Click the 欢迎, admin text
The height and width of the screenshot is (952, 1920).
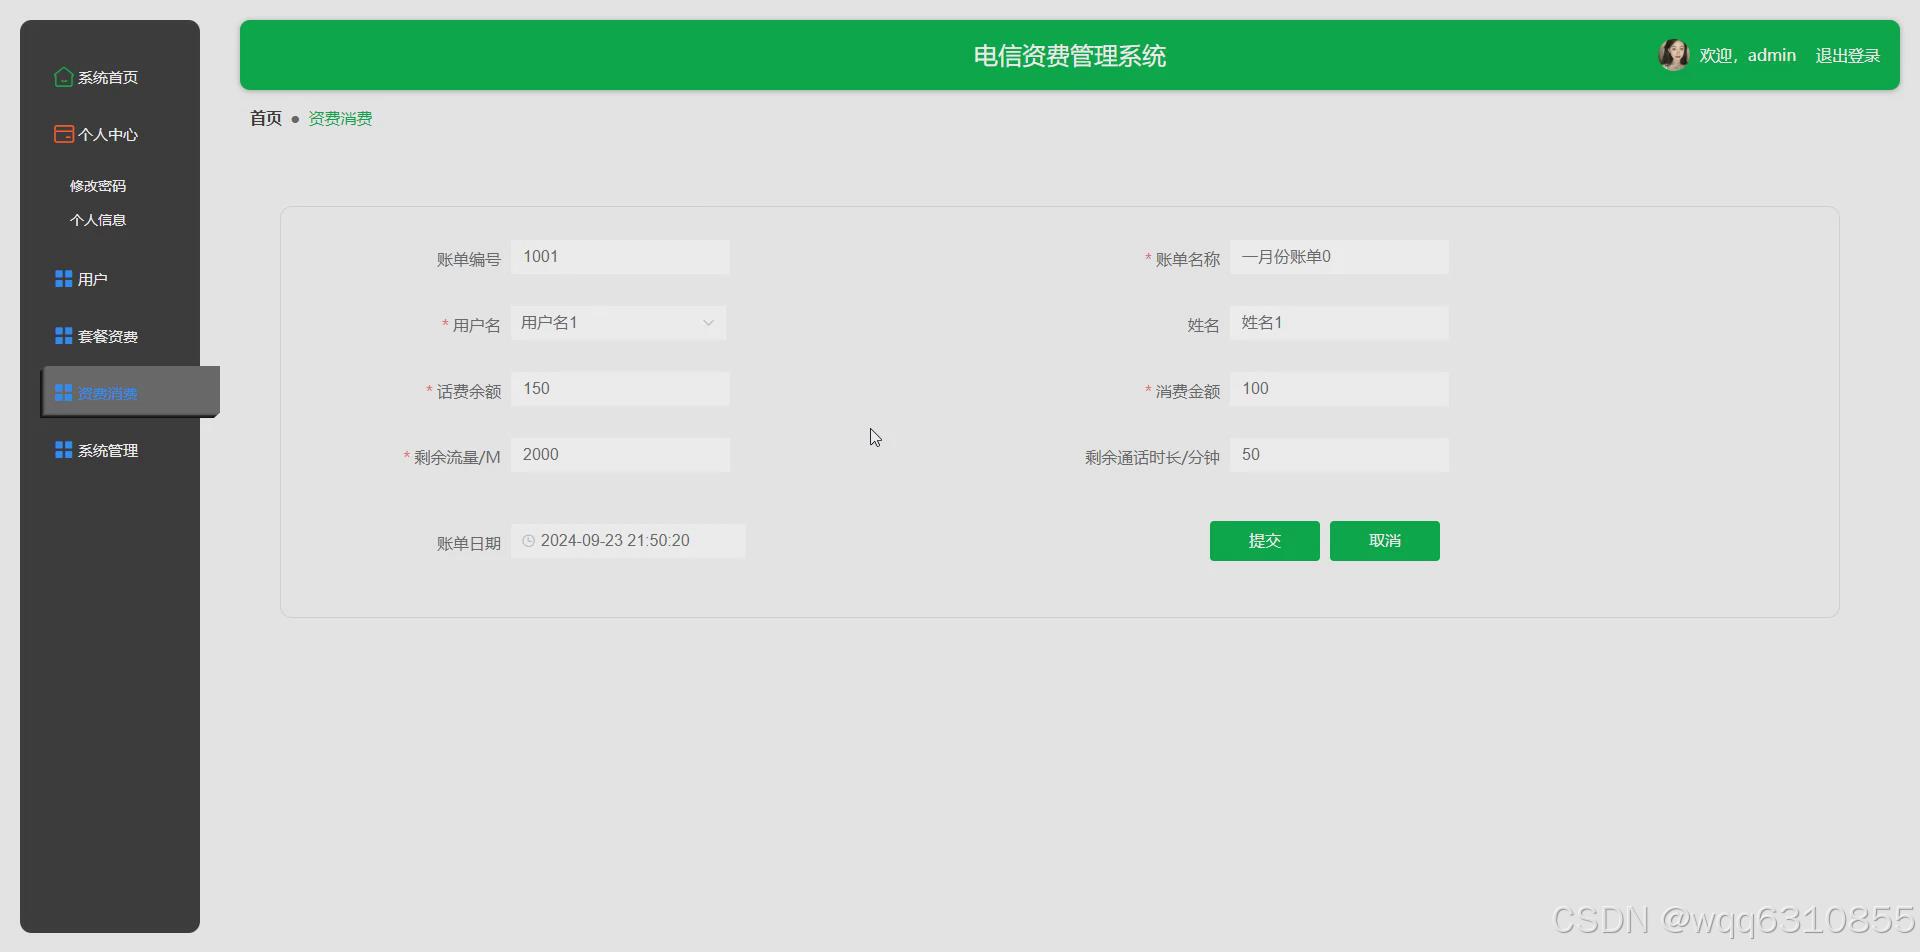pyautogui.click(x=1747, y=56)
